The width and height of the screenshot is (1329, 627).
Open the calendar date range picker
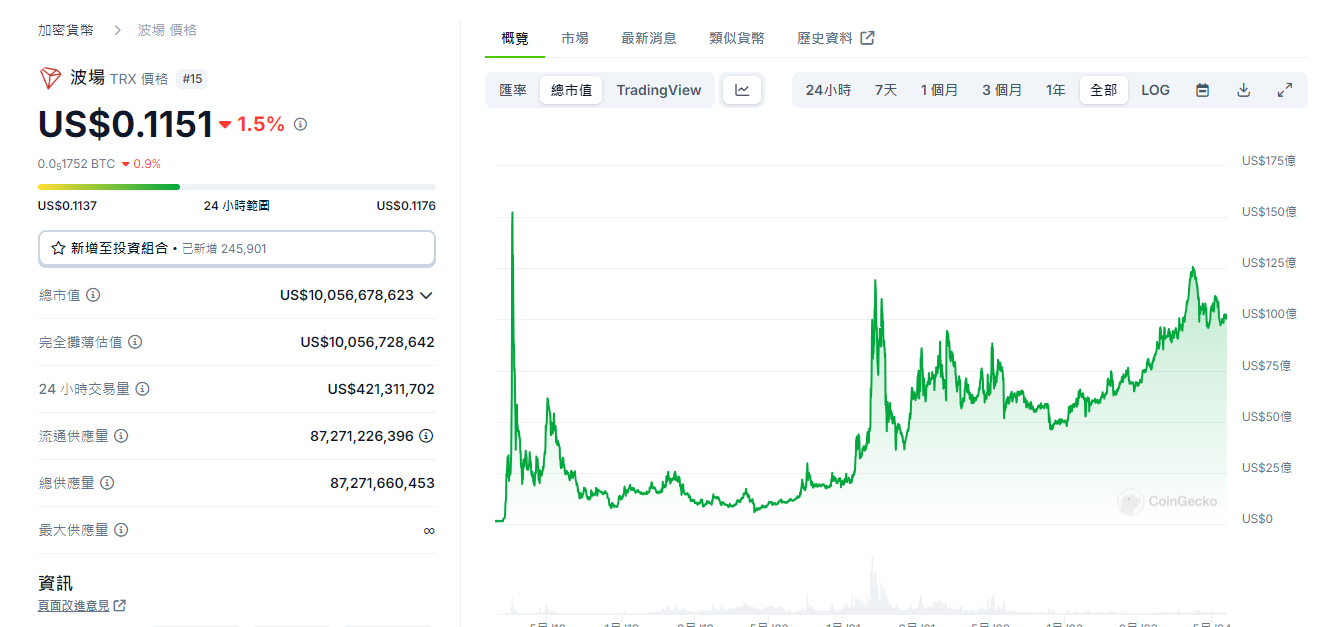1203,90
